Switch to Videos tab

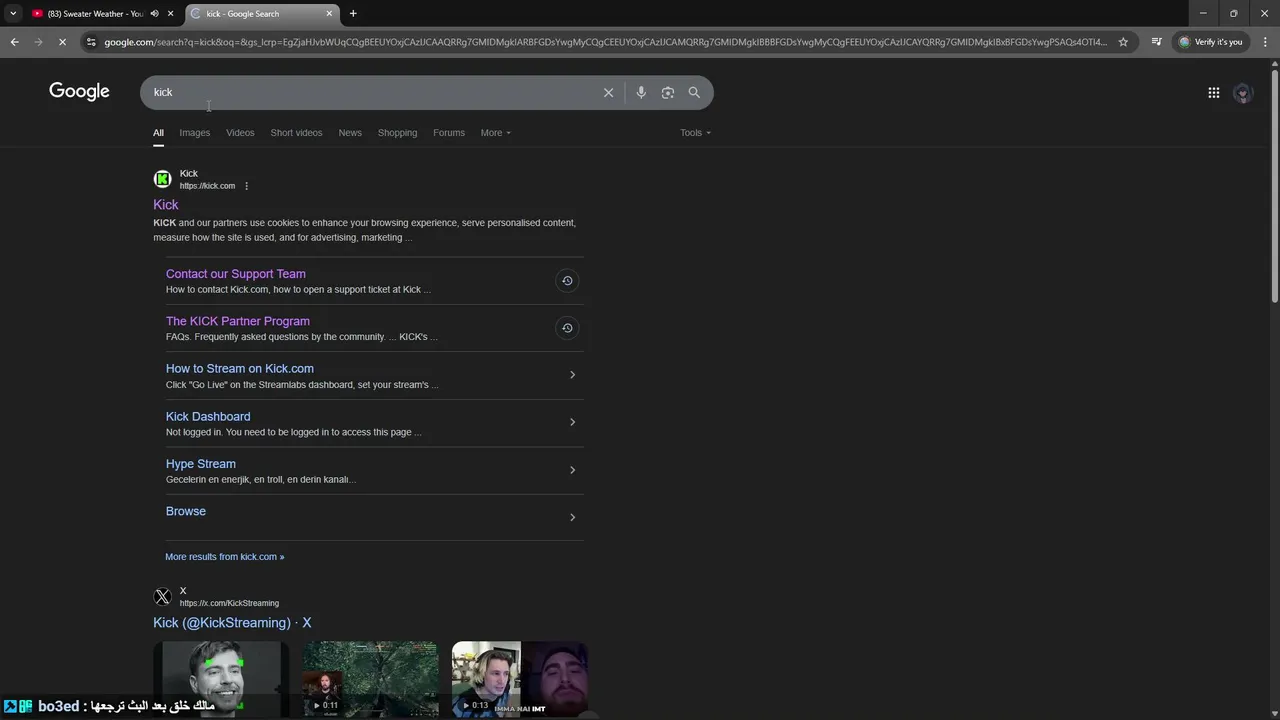(240, 133)
